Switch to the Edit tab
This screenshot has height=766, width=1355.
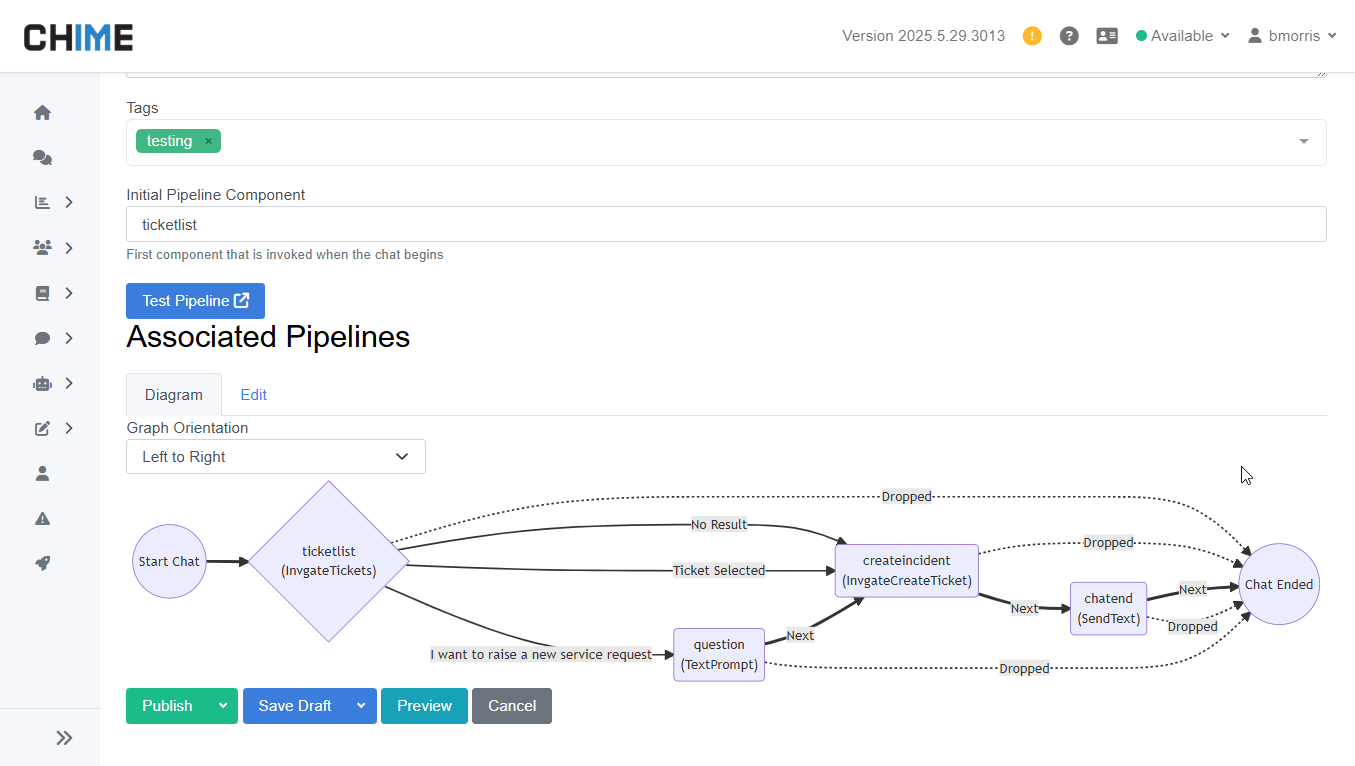point(254,395)
